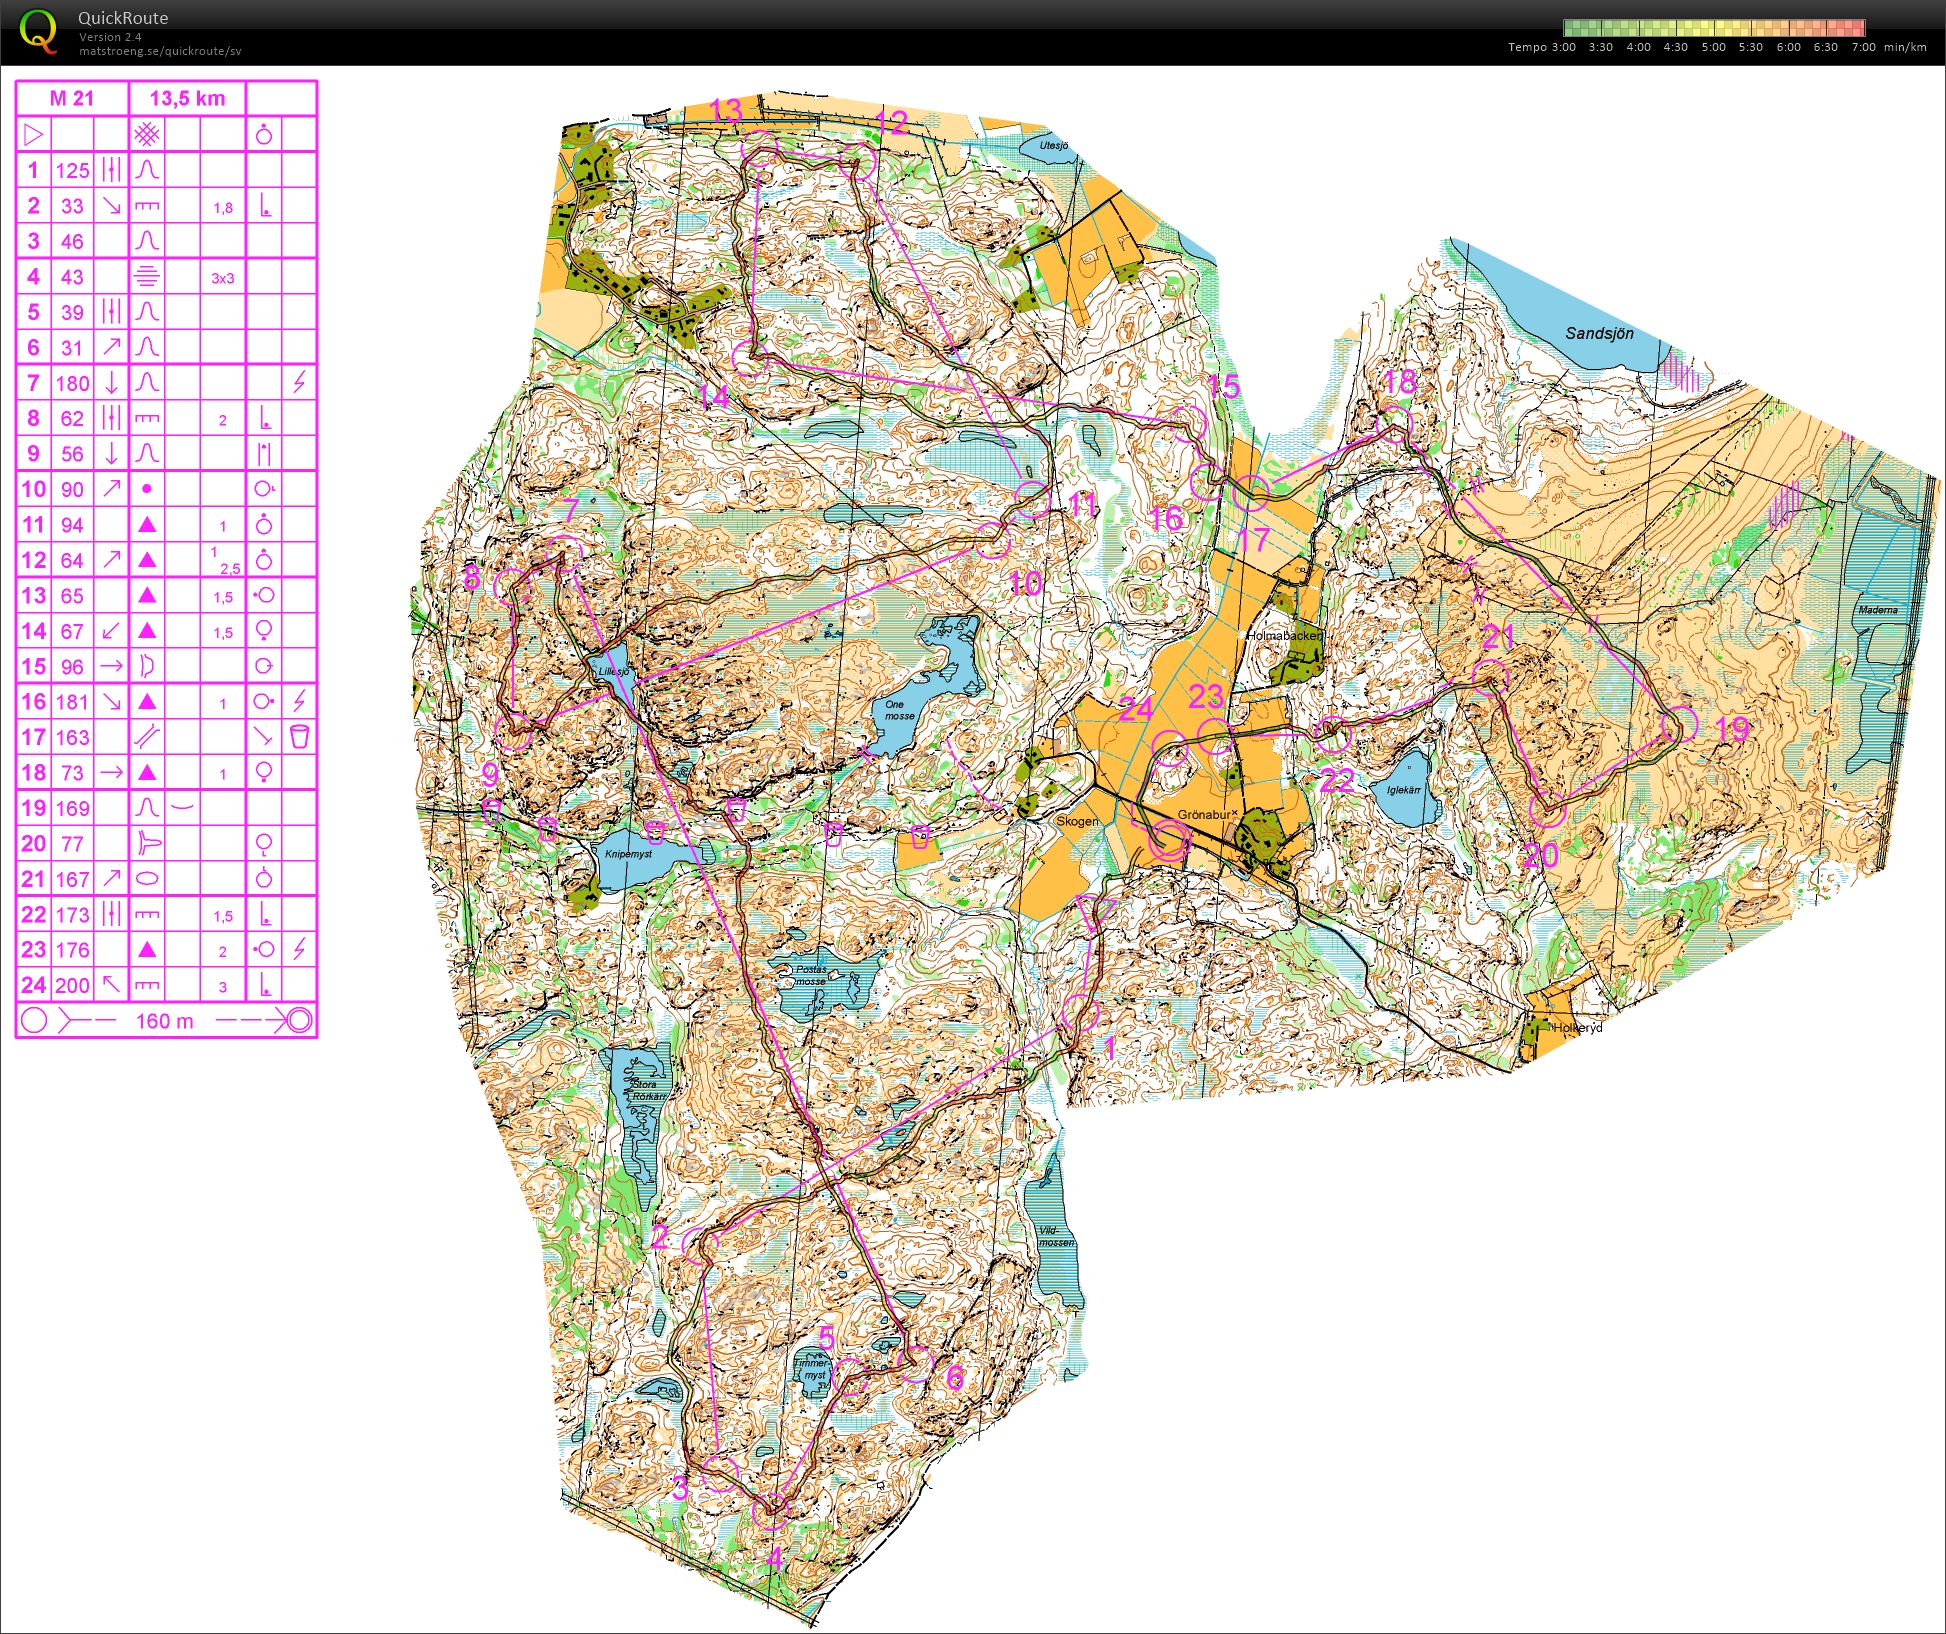The image size is (1946, 1634).
Task: Click the boulder triangle in row 11
Action: (147, 524)
